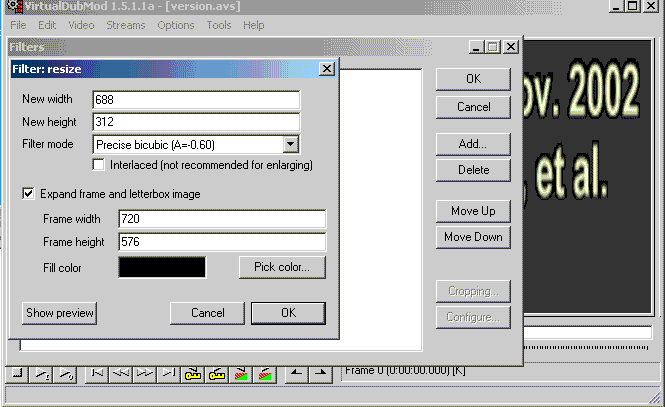The height and width of the screenshot is (407, 665).
Task: Click Show preview button
Action: coord(59,313)
